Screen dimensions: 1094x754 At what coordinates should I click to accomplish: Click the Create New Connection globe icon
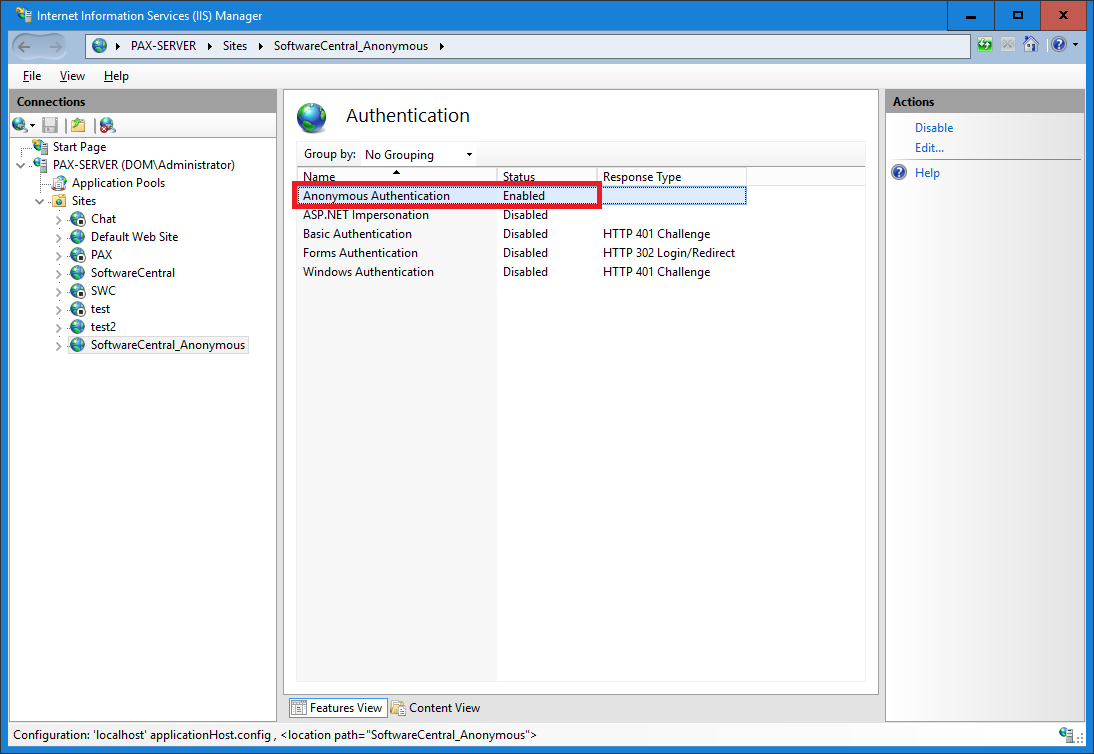coord(19,125)
